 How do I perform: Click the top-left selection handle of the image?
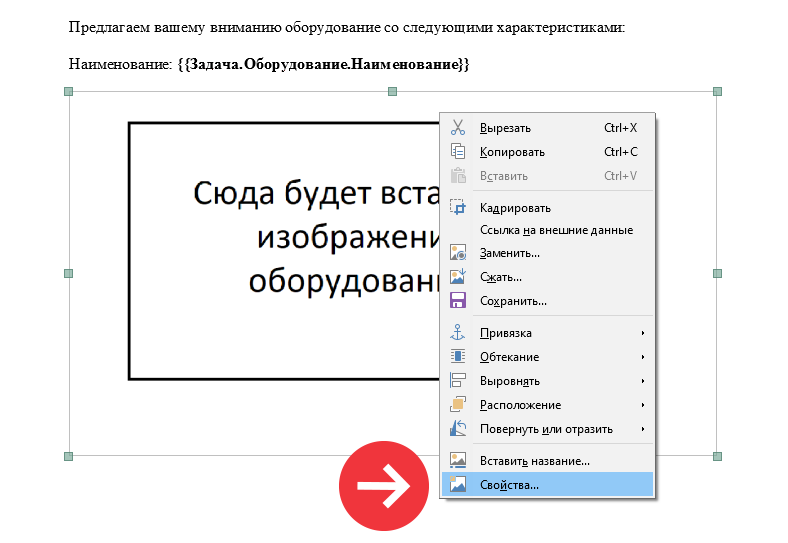coord(69,92)
